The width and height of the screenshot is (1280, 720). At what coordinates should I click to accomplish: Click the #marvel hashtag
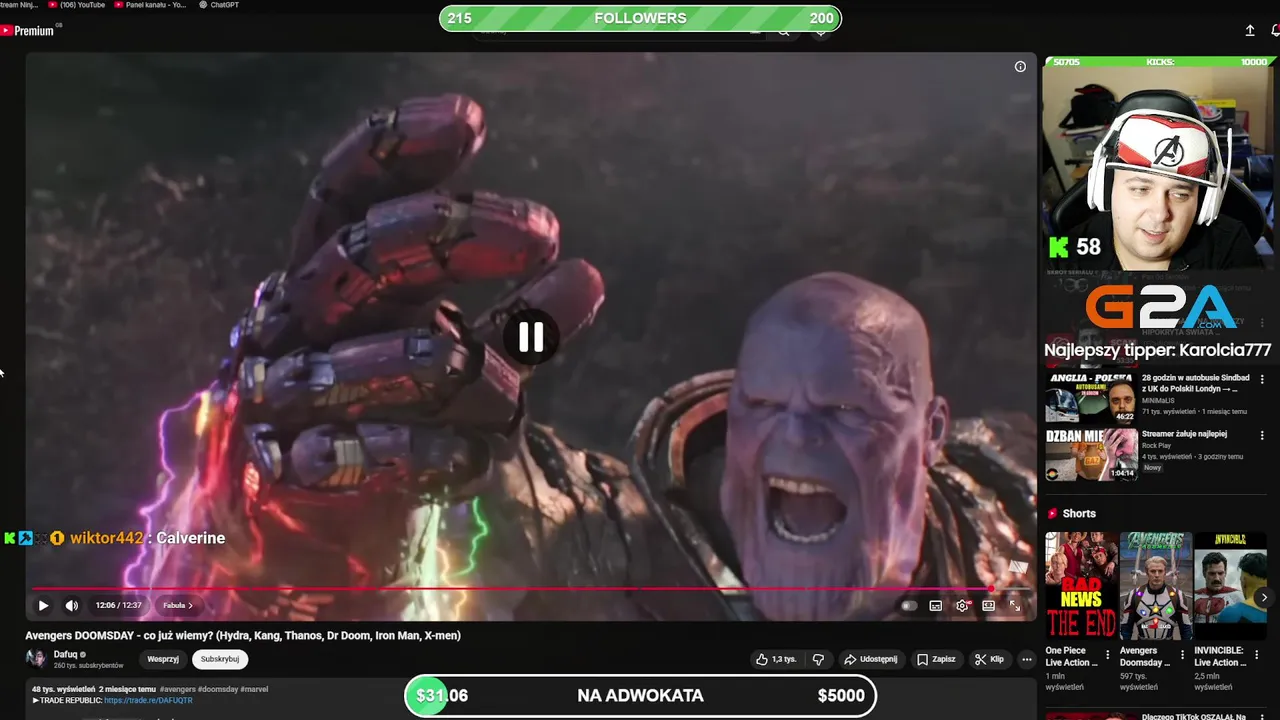click(254, 689)
